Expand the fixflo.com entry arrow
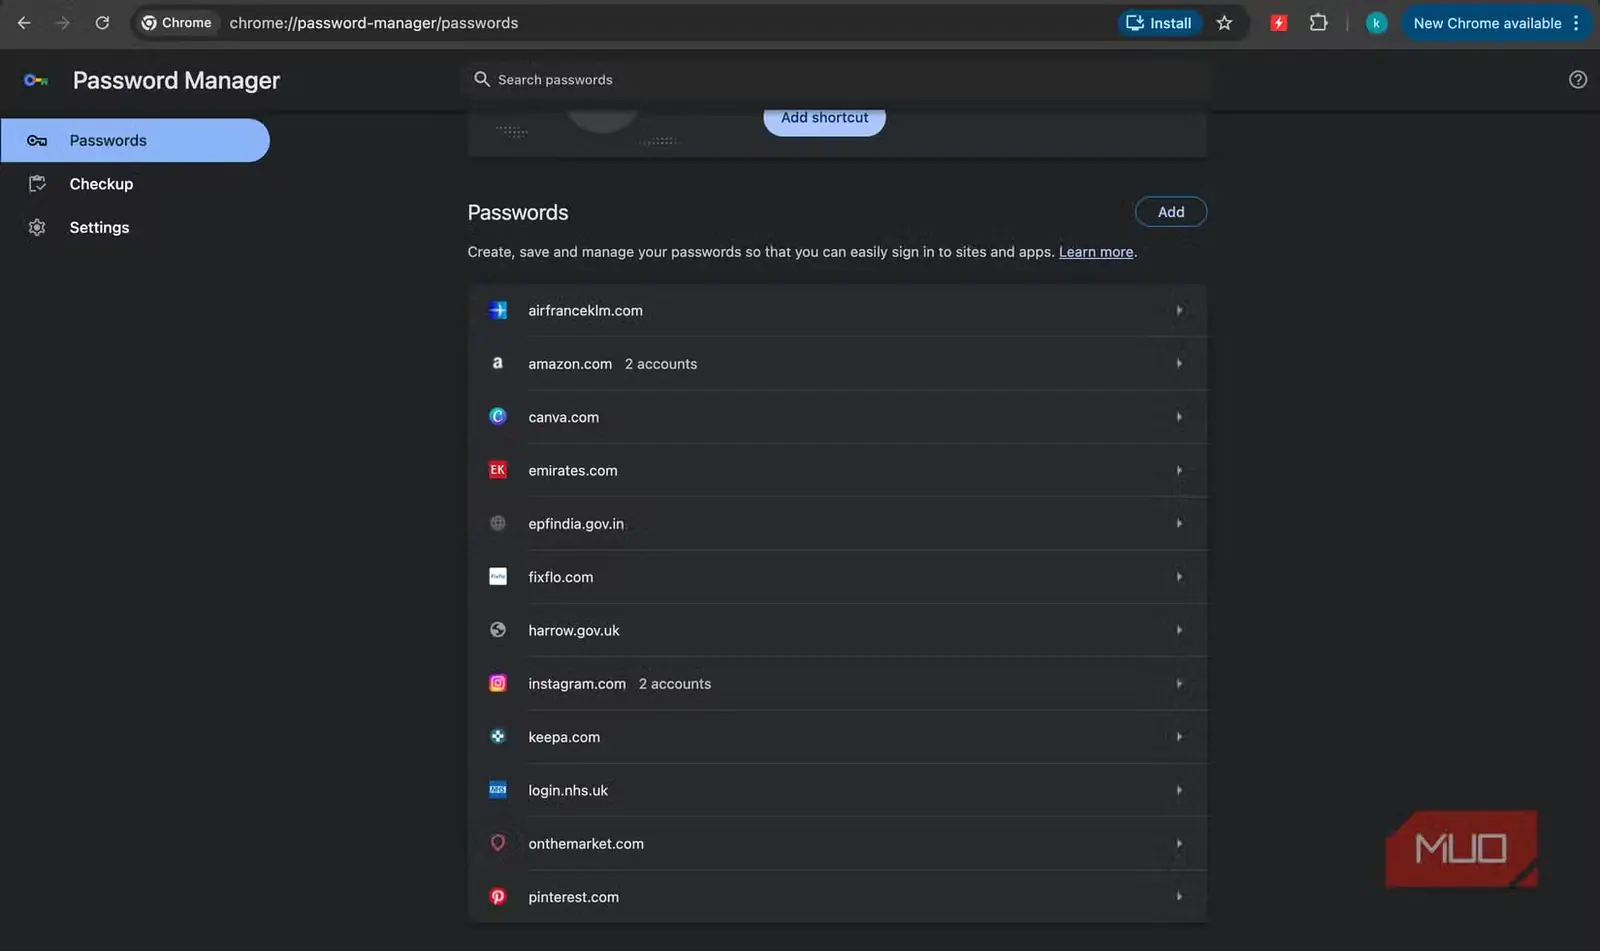This screenshot has height=951, width=1600. [1179, 577]
